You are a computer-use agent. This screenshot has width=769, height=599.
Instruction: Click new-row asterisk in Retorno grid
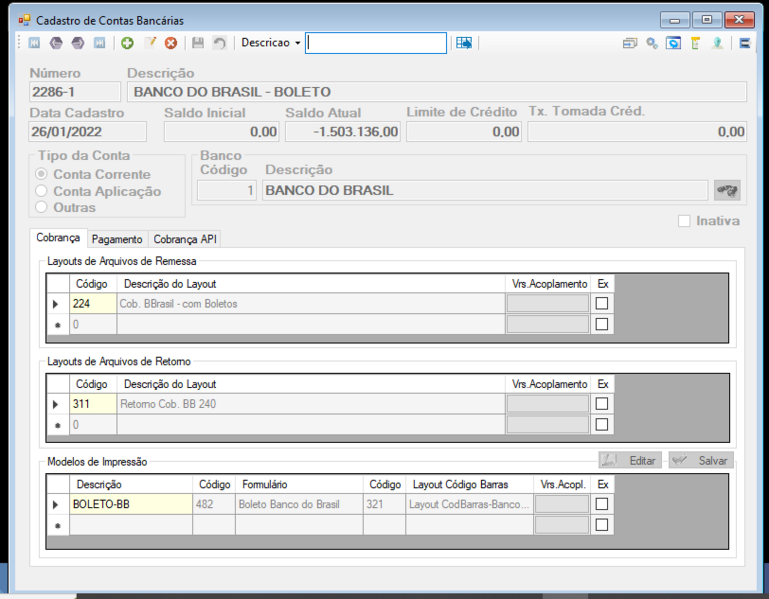[x=58, y=425]
